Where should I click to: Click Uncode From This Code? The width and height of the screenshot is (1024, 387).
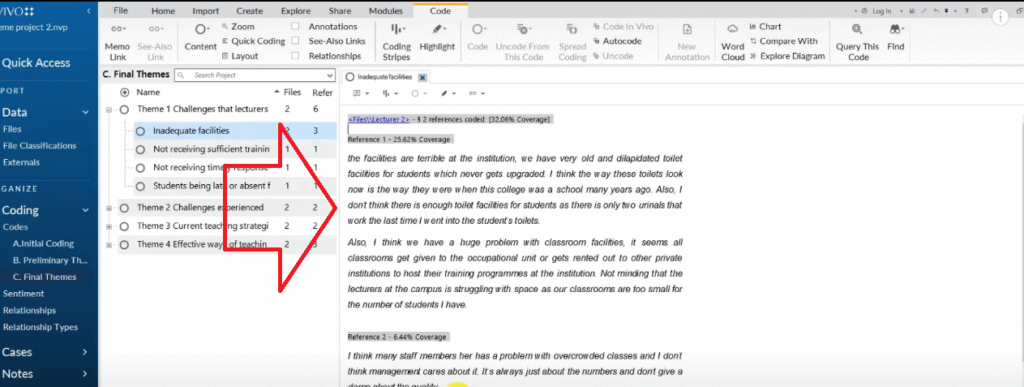pos(522,42)
